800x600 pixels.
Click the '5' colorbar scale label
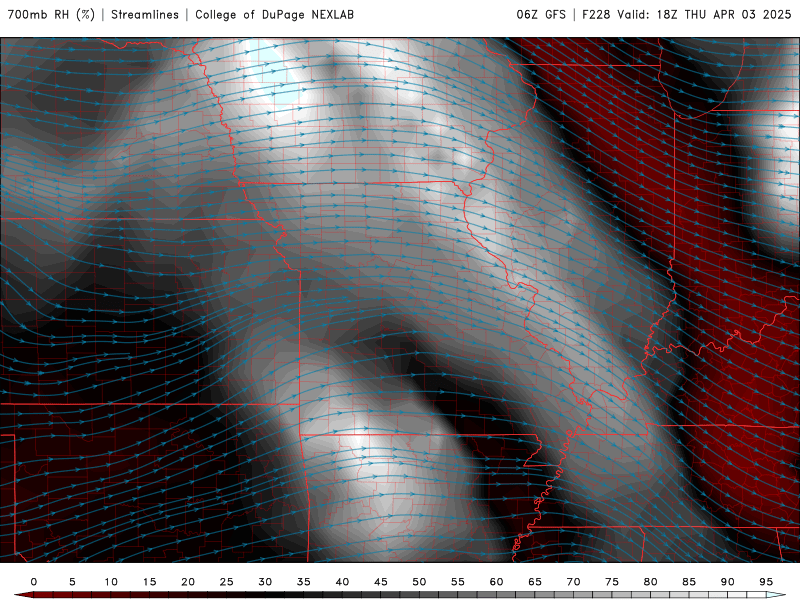coord(72,582)
